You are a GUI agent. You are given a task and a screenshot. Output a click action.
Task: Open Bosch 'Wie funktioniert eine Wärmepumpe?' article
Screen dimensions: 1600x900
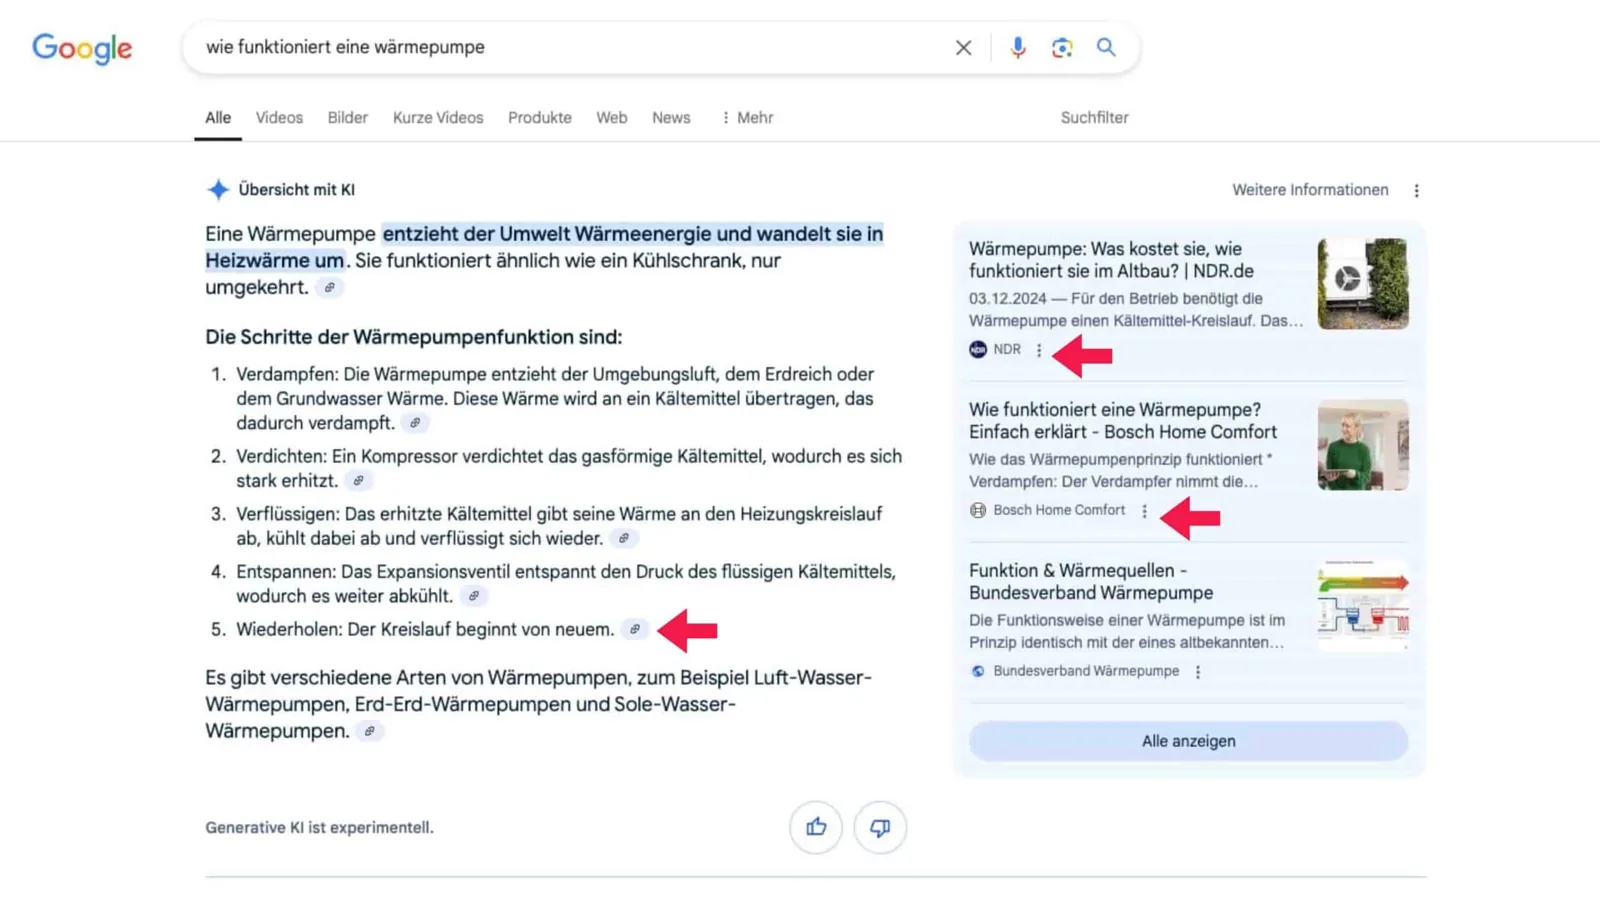click(x=1123, y=421)
